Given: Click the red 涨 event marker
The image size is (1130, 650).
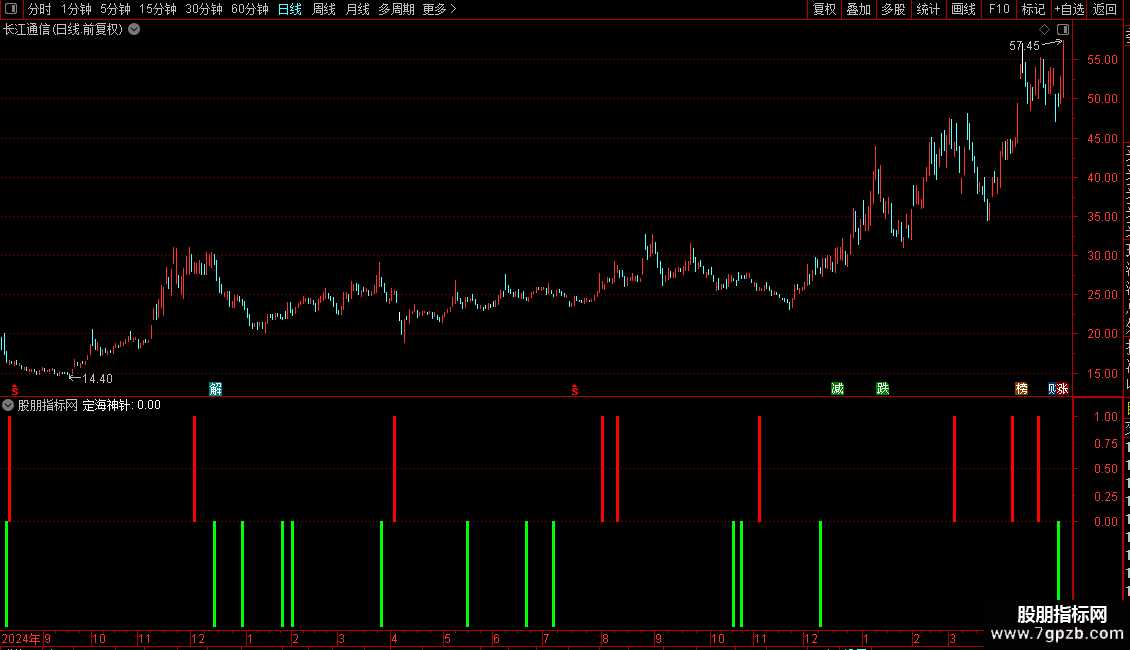Looking at the screenshot, I should click(1063, 388).
